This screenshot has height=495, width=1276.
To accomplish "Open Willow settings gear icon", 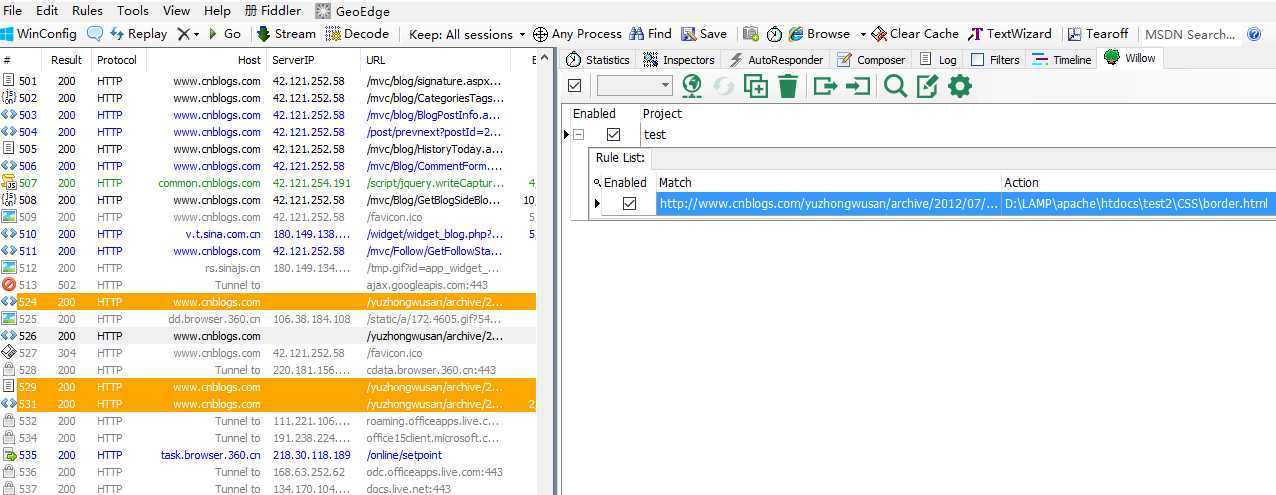I will 960,87.
